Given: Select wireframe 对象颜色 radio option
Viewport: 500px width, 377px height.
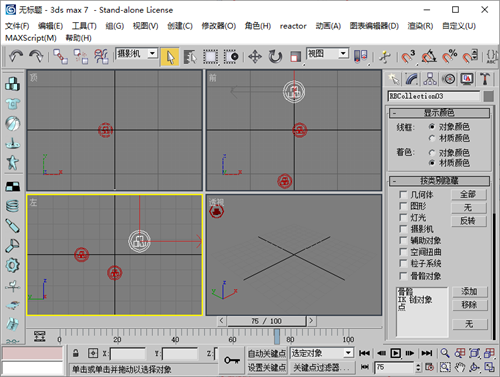Looking at the screenshot, I should [432, 127].
